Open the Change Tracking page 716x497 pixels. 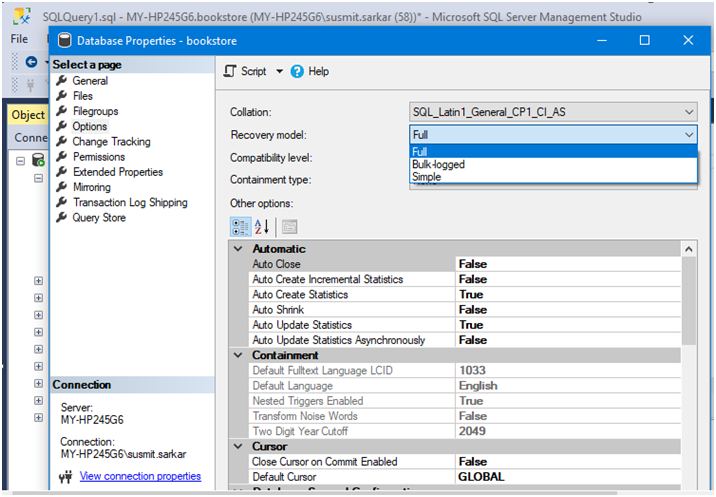point(111,142)
